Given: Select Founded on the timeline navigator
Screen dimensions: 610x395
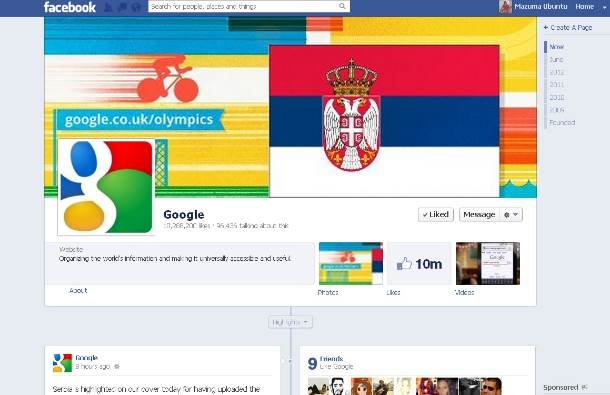Looking at the screenshot, I should click(x=562, y=123).
